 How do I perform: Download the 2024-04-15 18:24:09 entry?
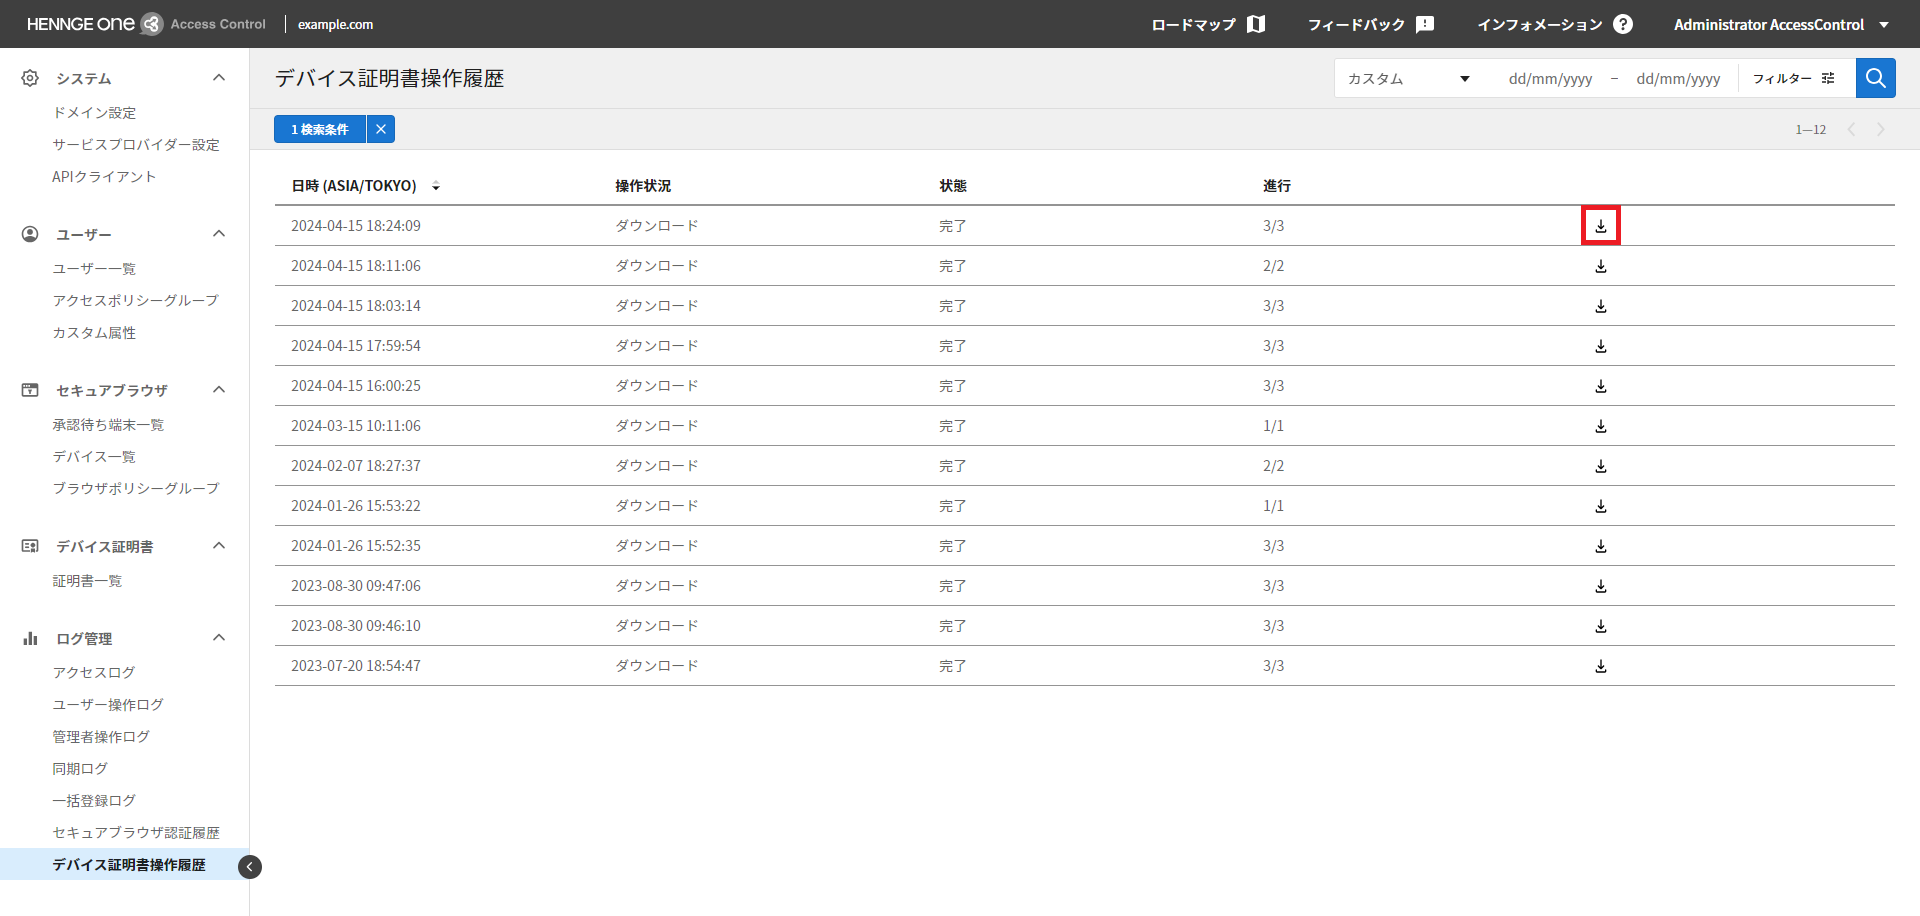(1600, 226)
